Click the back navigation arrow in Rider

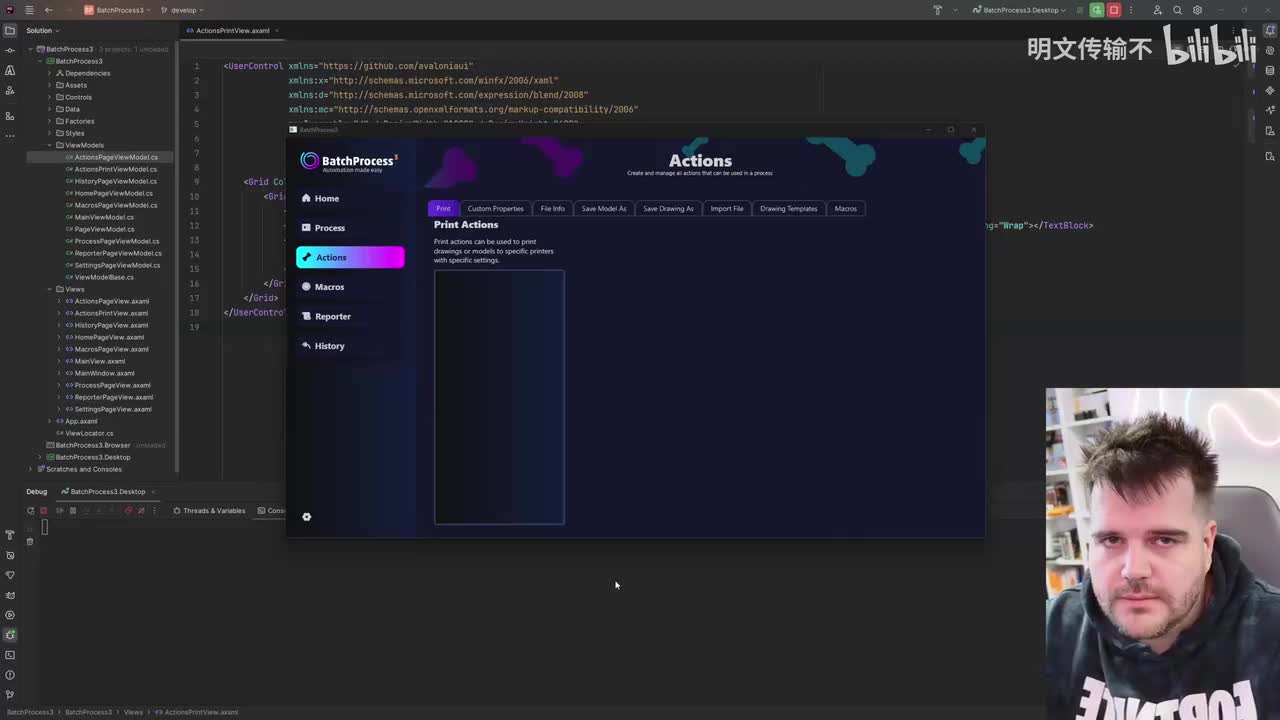pyautogui.click(x=49, y=10)
